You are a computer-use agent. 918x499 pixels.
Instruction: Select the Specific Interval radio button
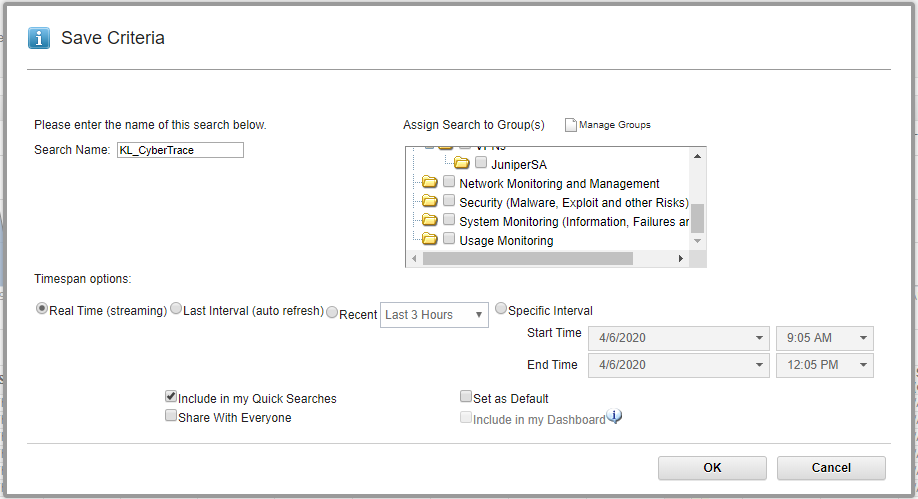[x=501, y=309]
